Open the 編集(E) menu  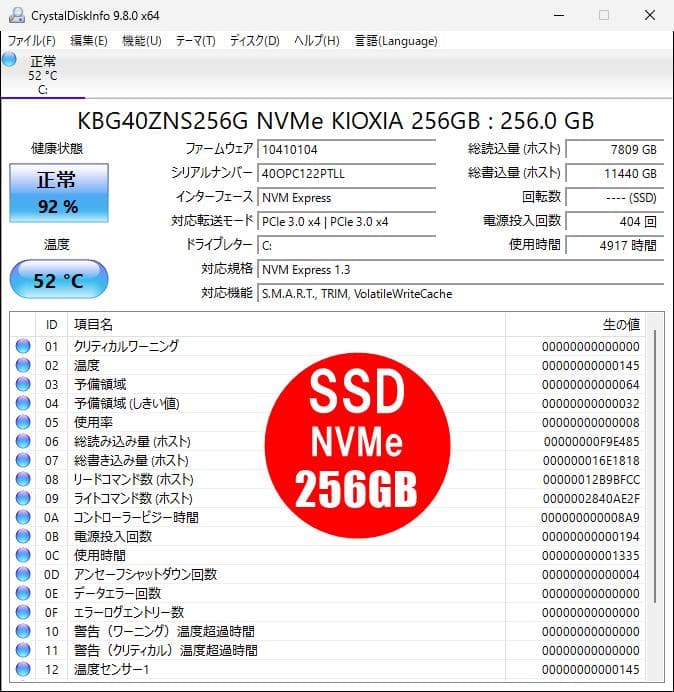[89, 41]
